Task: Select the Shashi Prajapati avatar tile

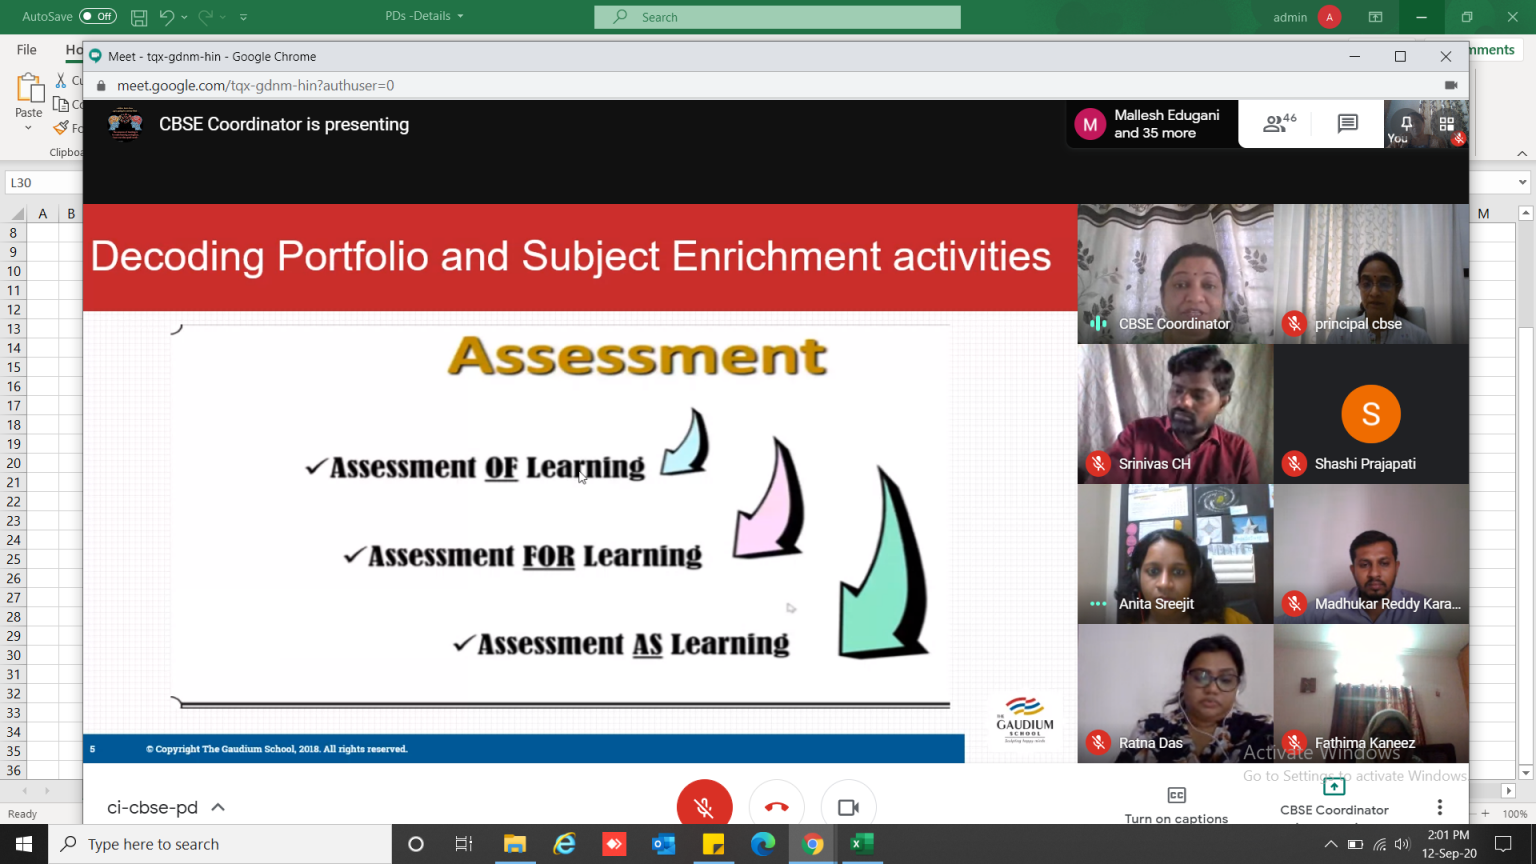Action: pyautogui.click(x=1371, y=414)
